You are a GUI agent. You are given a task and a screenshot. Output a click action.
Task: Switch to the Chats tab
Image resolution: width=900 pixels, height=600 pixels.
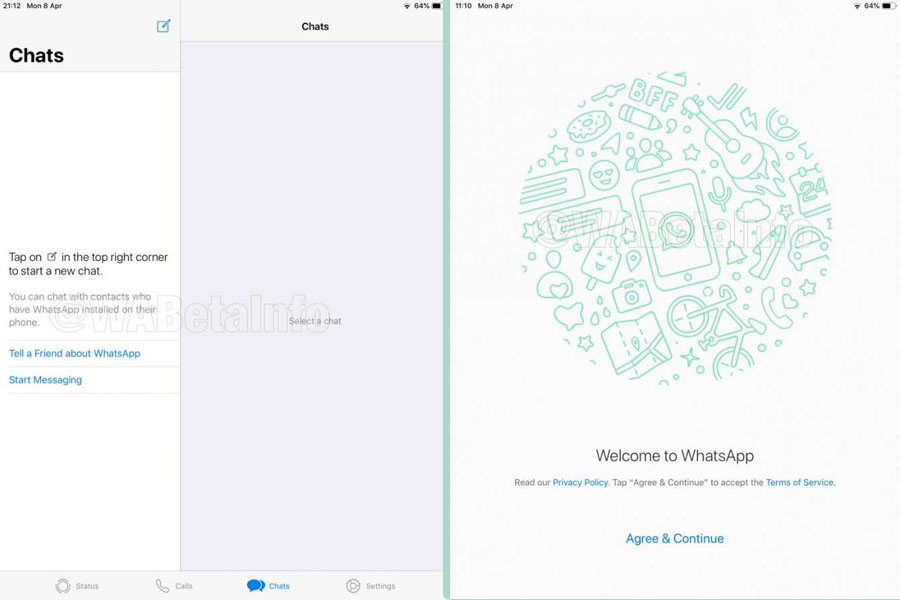click(x=268, y=586)
